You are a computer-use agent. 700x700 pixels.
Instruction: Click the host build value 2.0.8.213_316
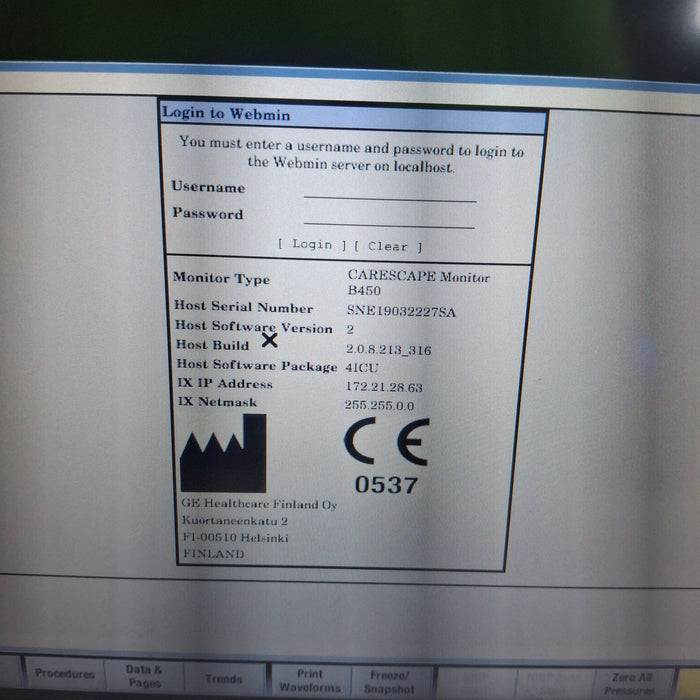tap(388, 350)
